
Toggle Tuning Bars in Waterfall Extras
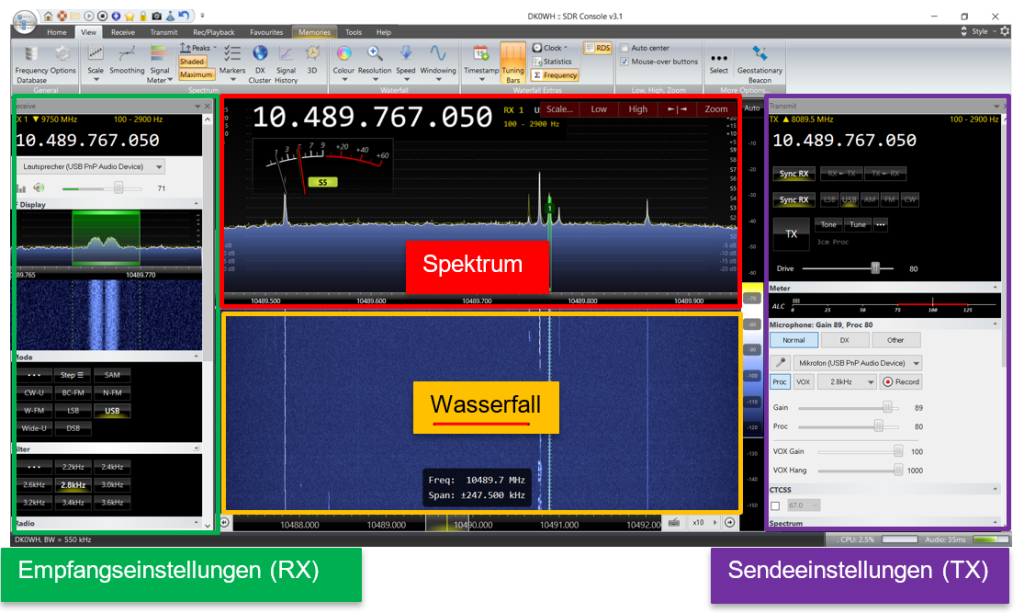[513, 63]
